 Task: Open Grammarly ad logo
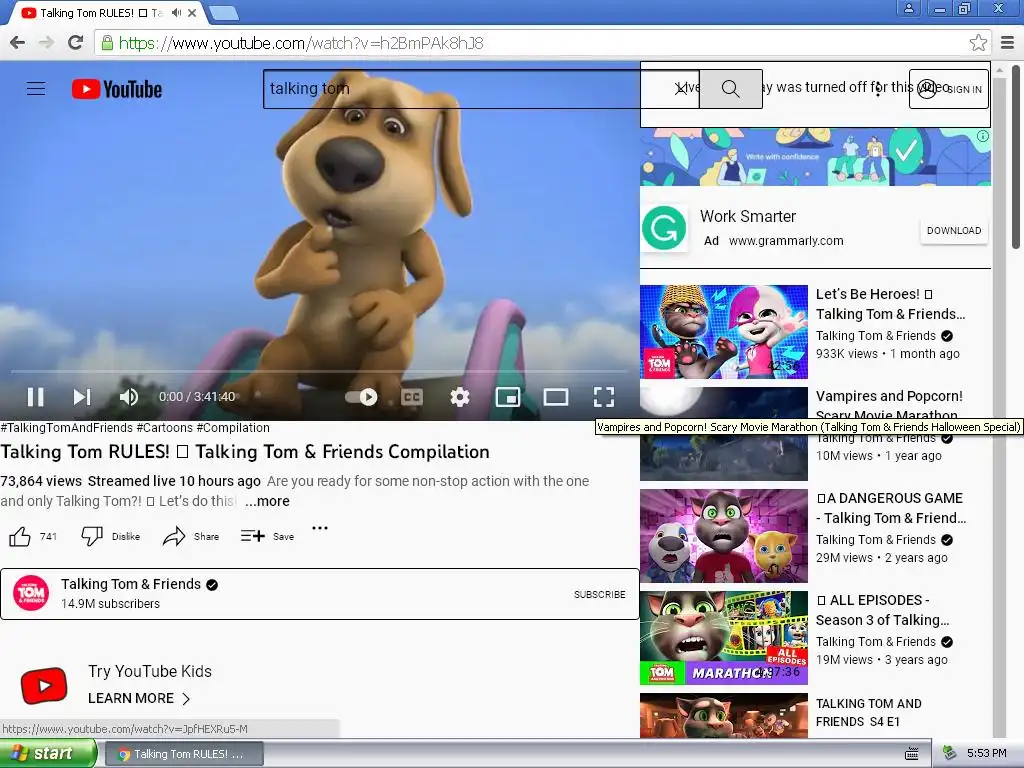click(x=664, y=229)
